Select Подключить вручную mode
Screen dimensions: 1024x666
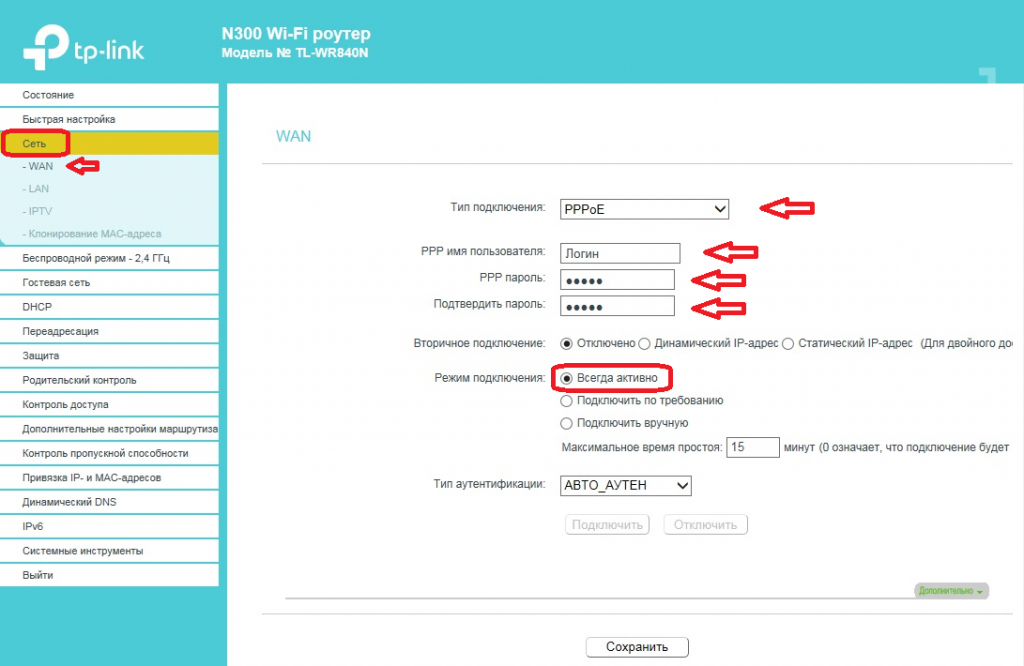pos(566,423)
